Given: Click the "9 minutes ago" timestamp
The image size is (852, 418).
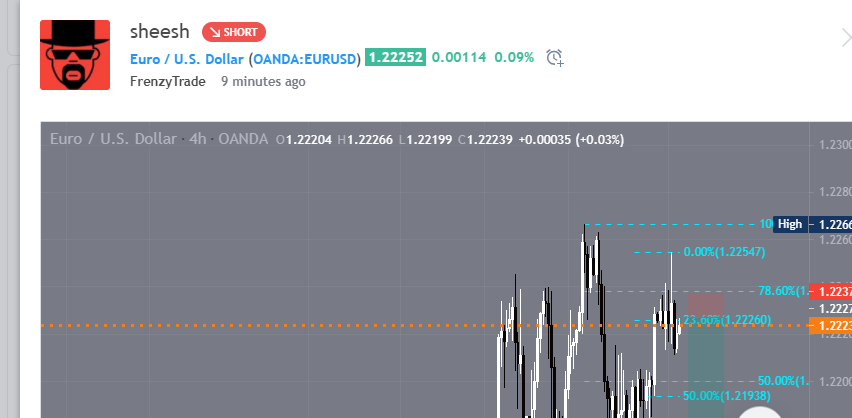Looking at the screenshot, I should (x=263, y=81).
